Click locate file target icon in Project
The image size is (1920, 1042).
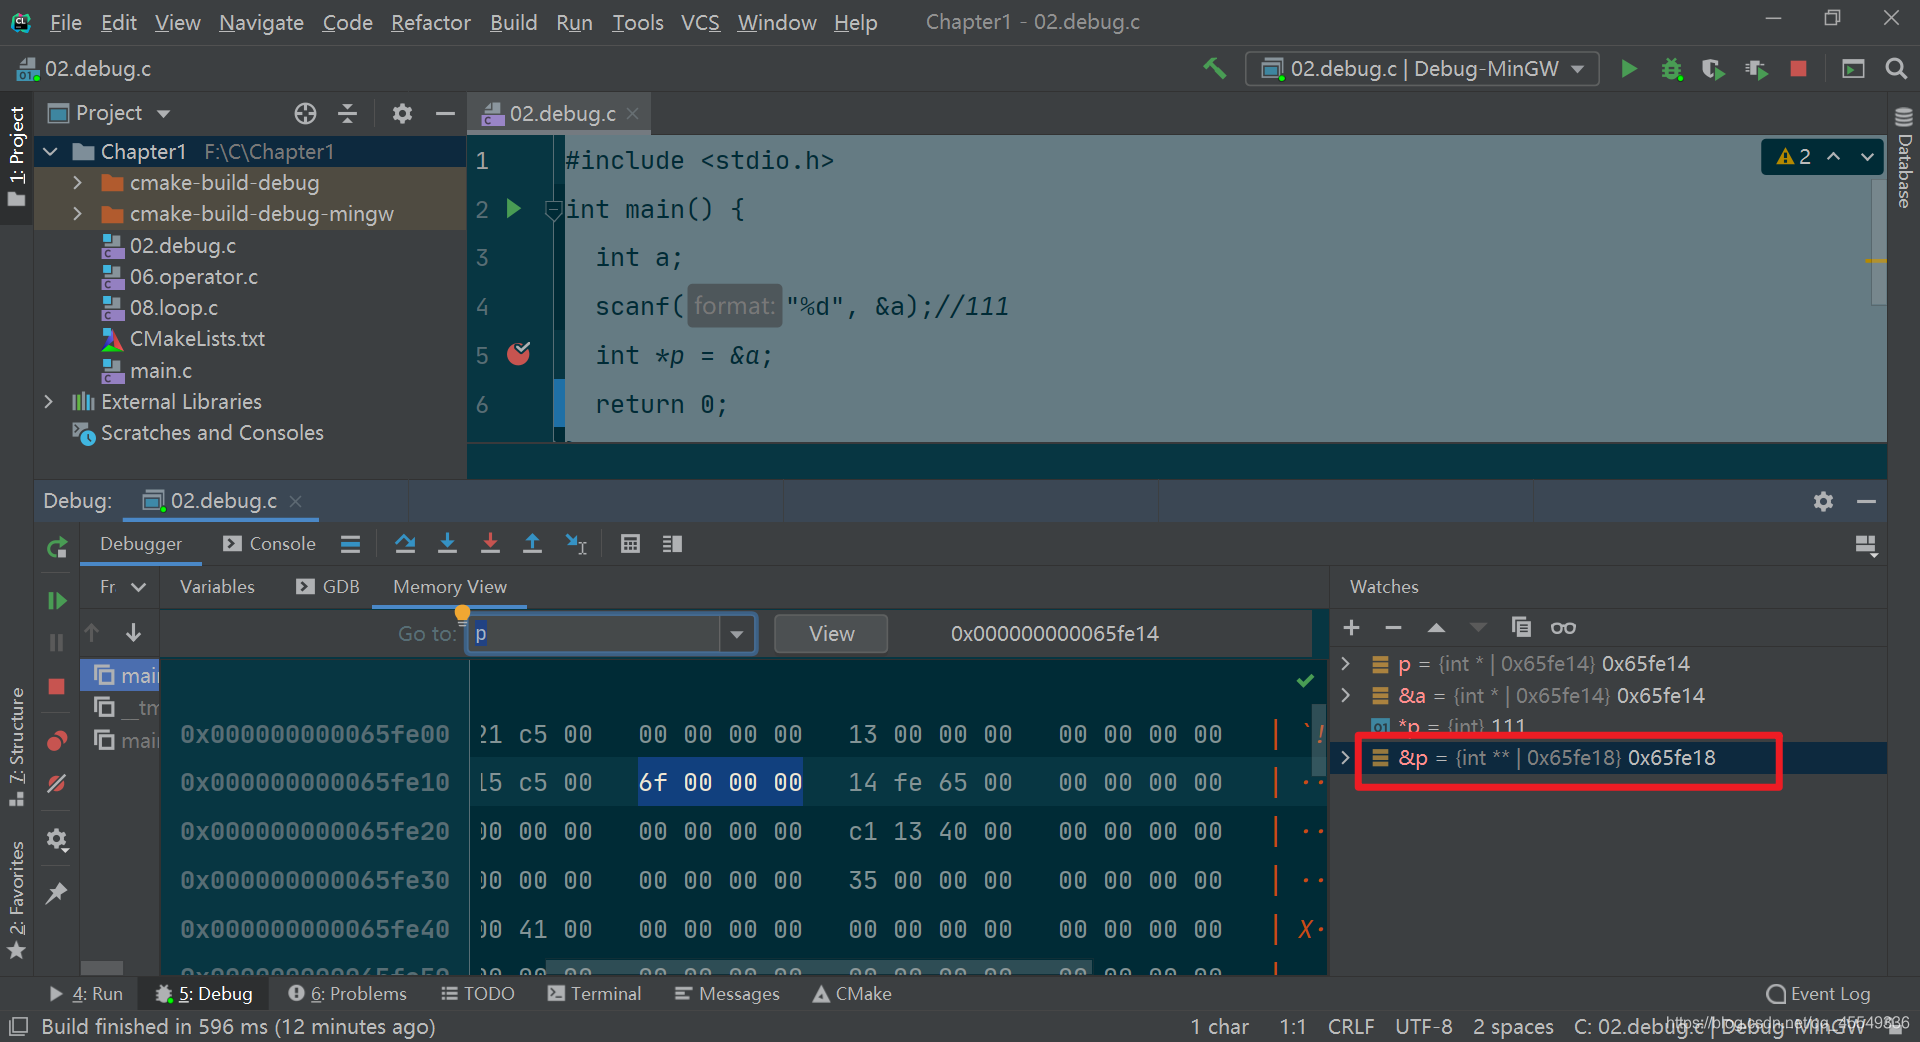tap(305, 113)
